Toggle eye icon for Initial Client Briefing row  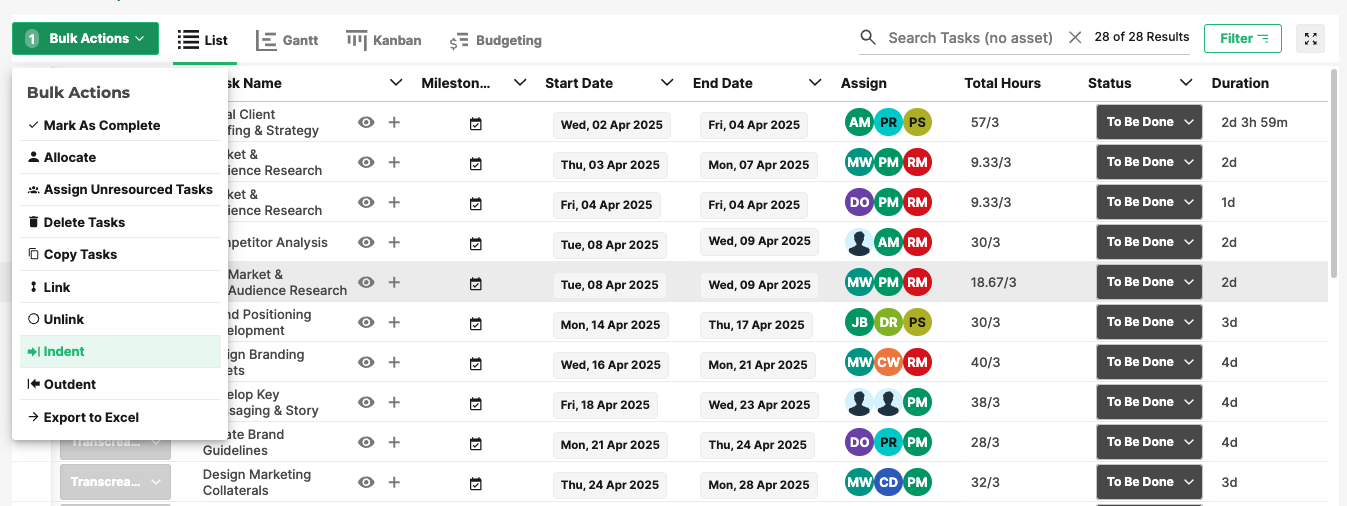pyautogui.click(x=367, y=122)
